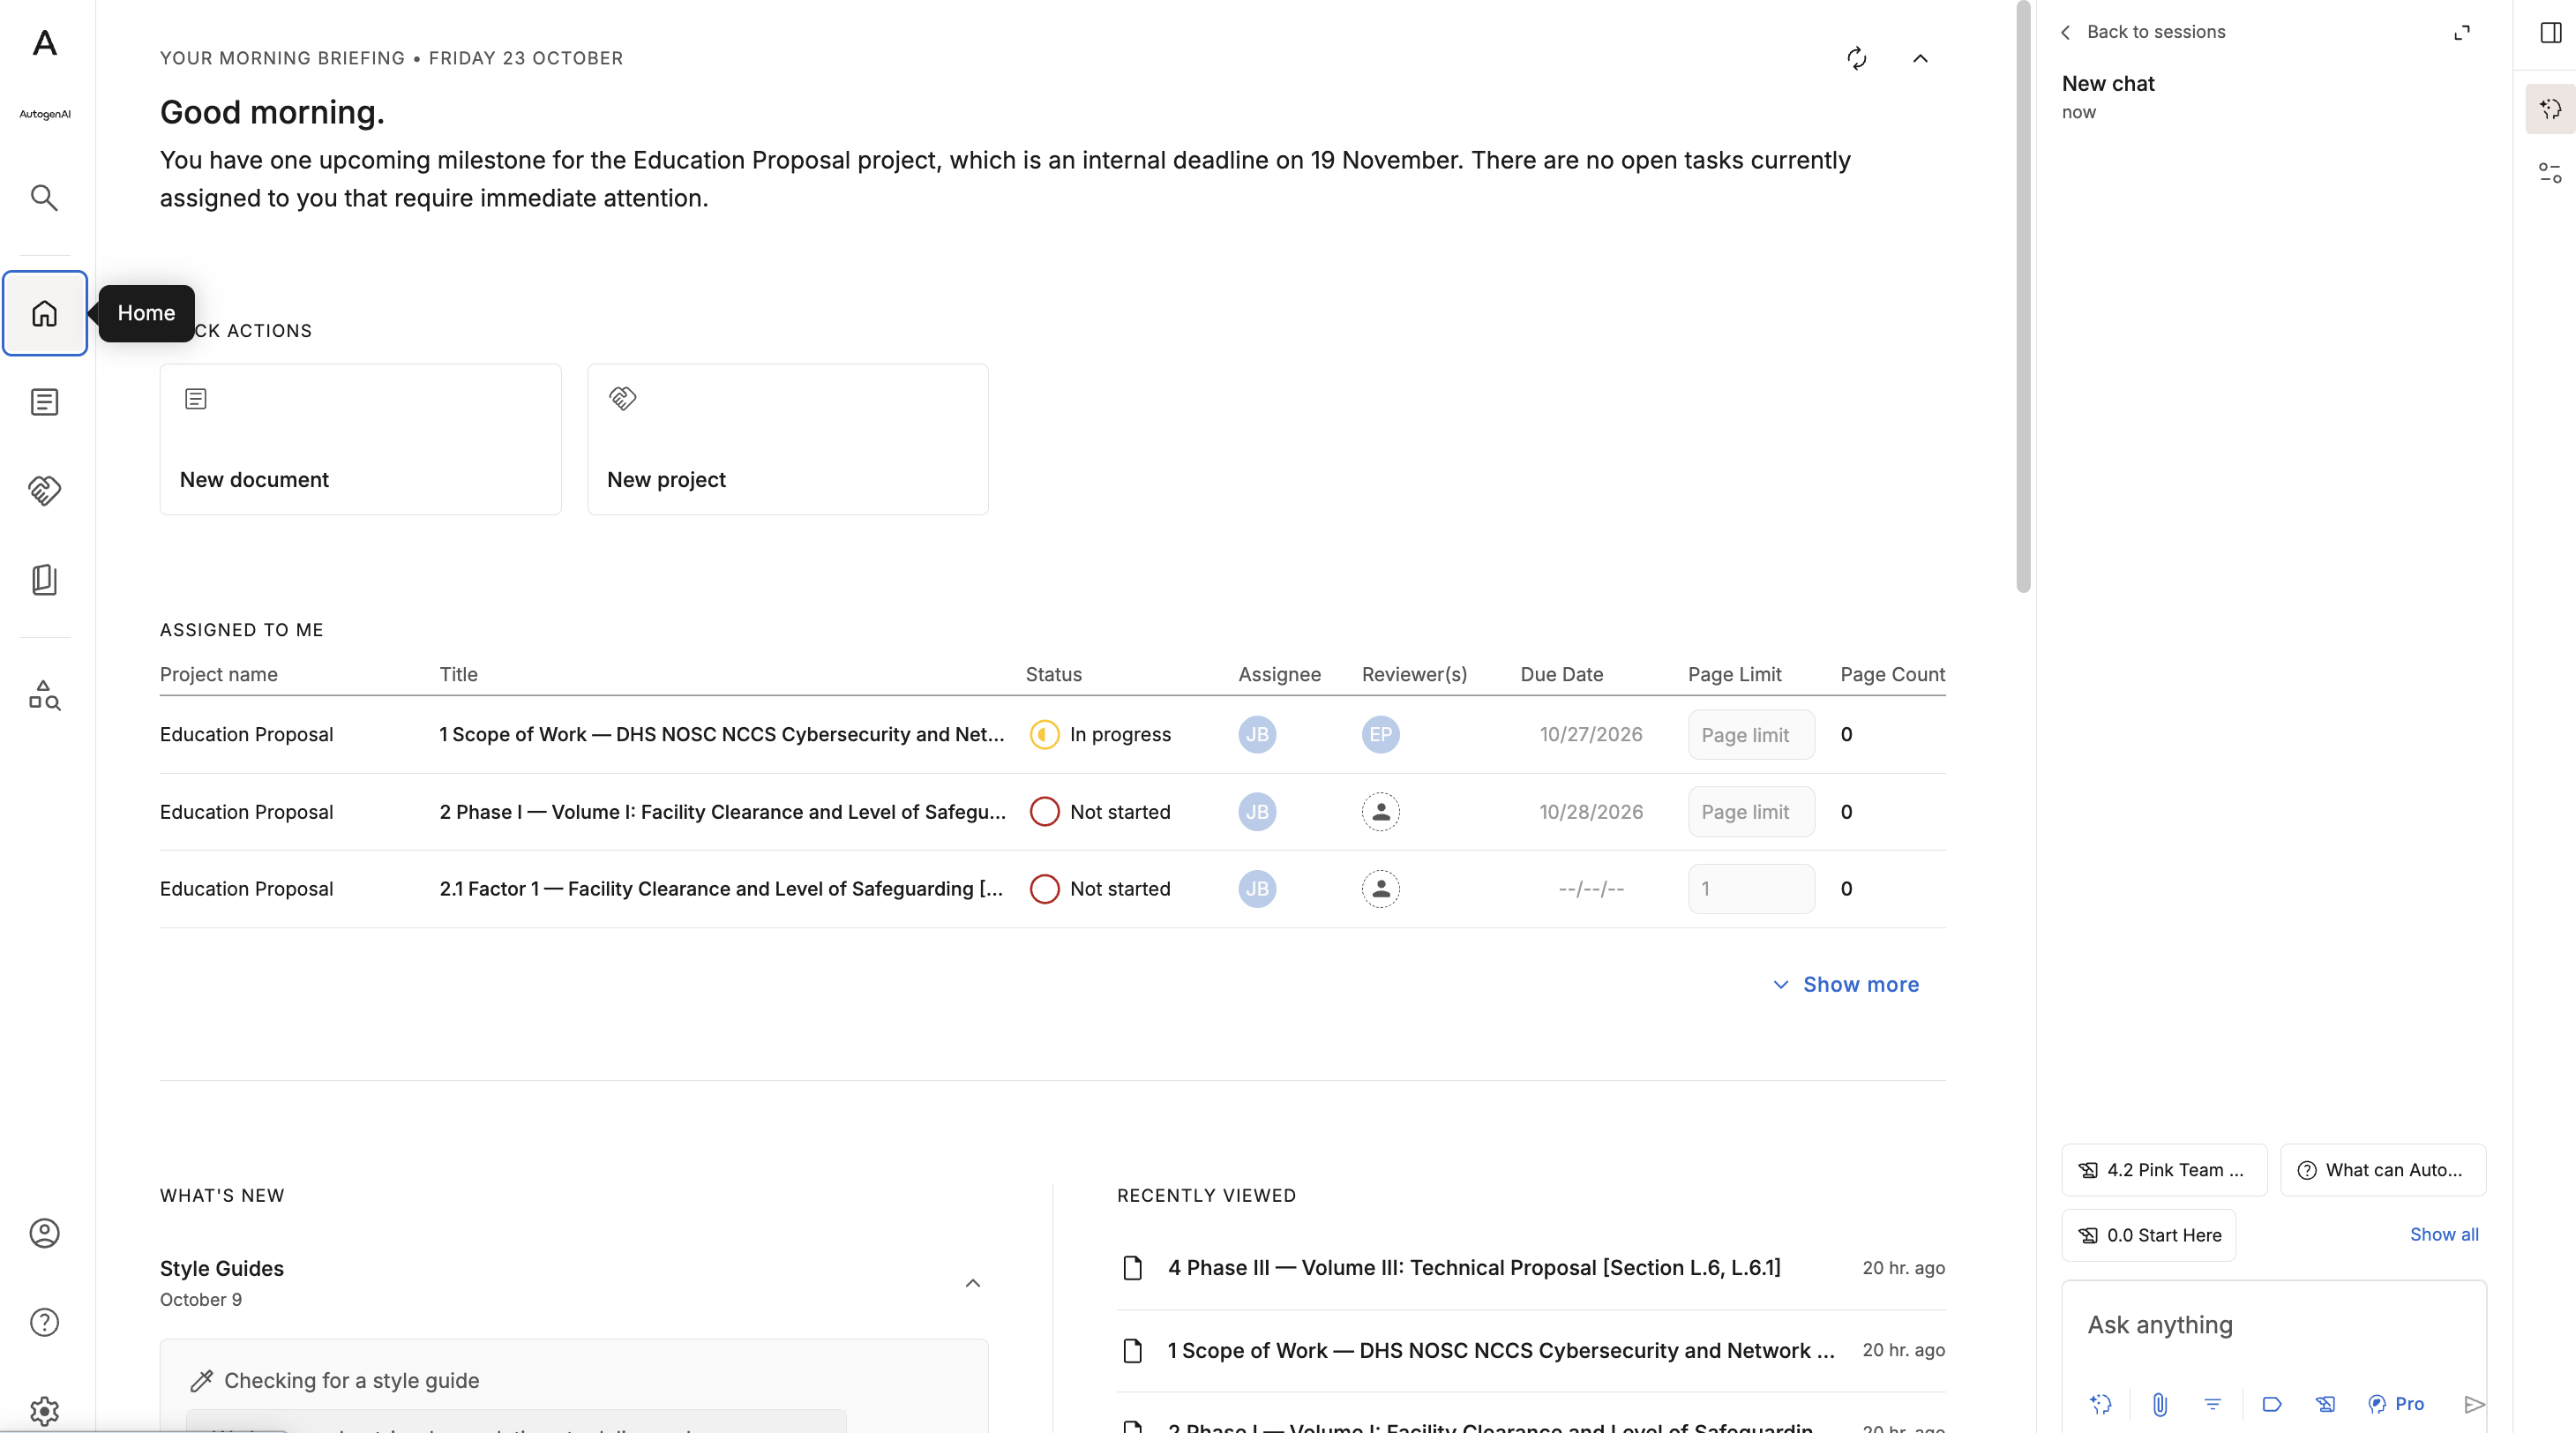Open the library icon in the sidebar

(44, 579)
